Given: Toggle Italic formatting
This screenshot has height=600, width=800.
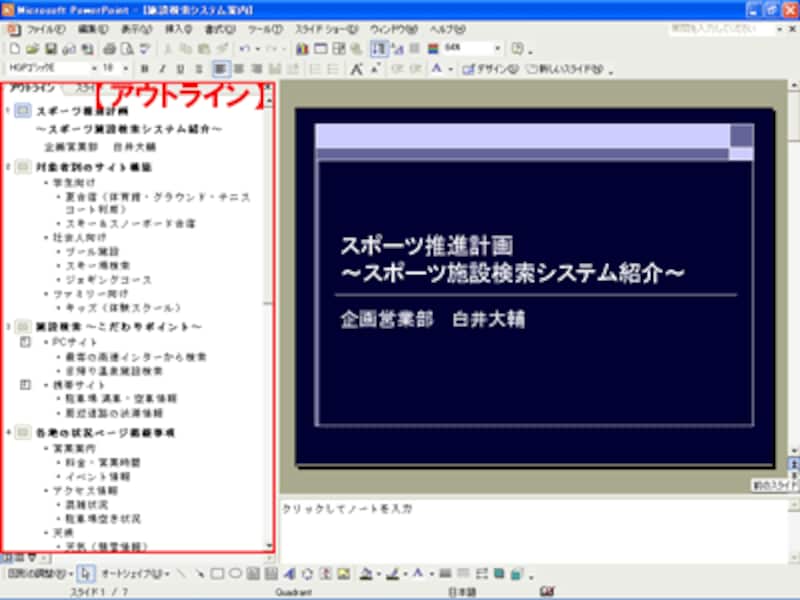Looking at the screenshot, I should 162,69.
